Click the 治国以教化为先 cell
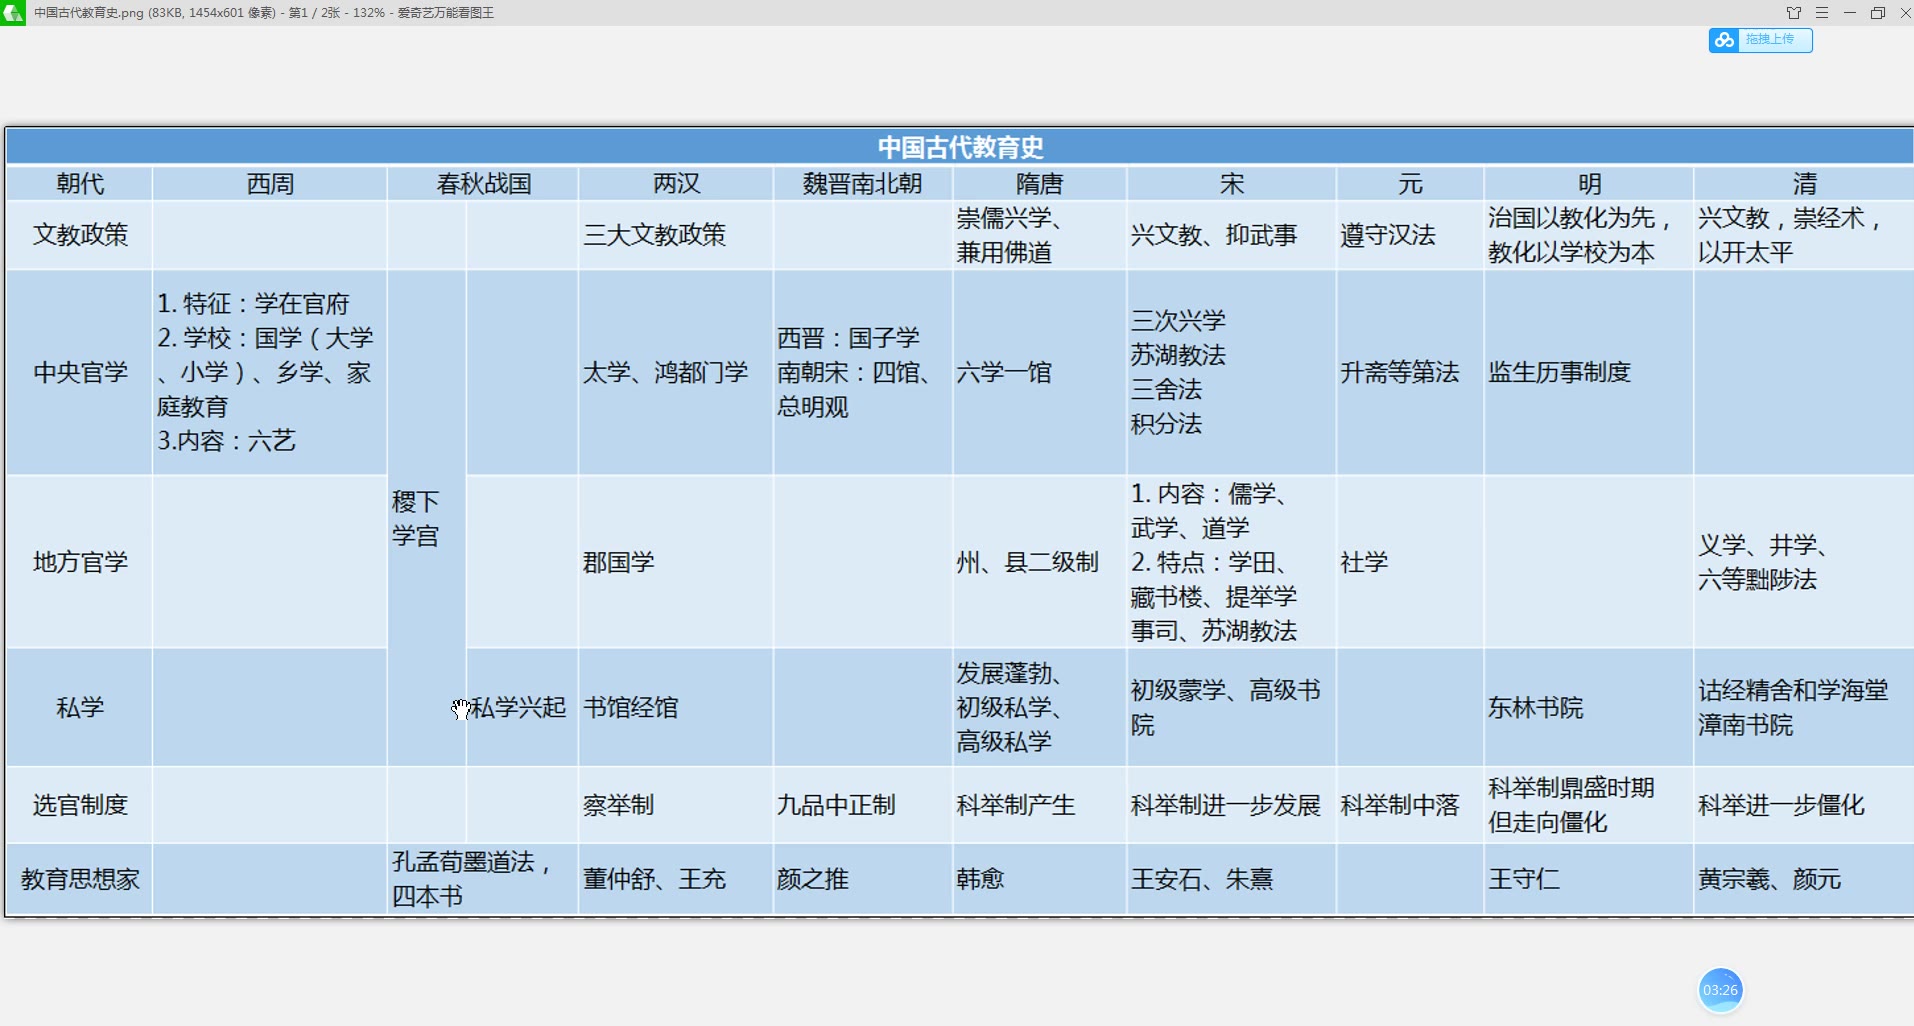1914x1026 pixels. (x=1589, y=235)
